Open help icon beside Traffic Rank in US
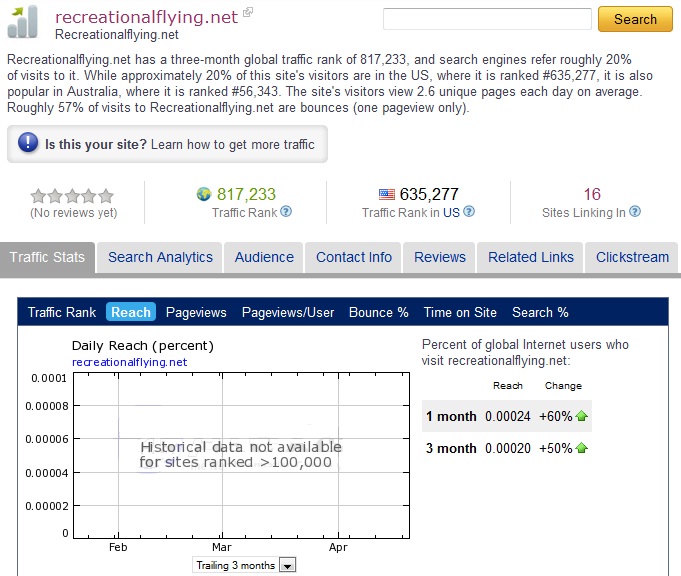 click(469, 212)
